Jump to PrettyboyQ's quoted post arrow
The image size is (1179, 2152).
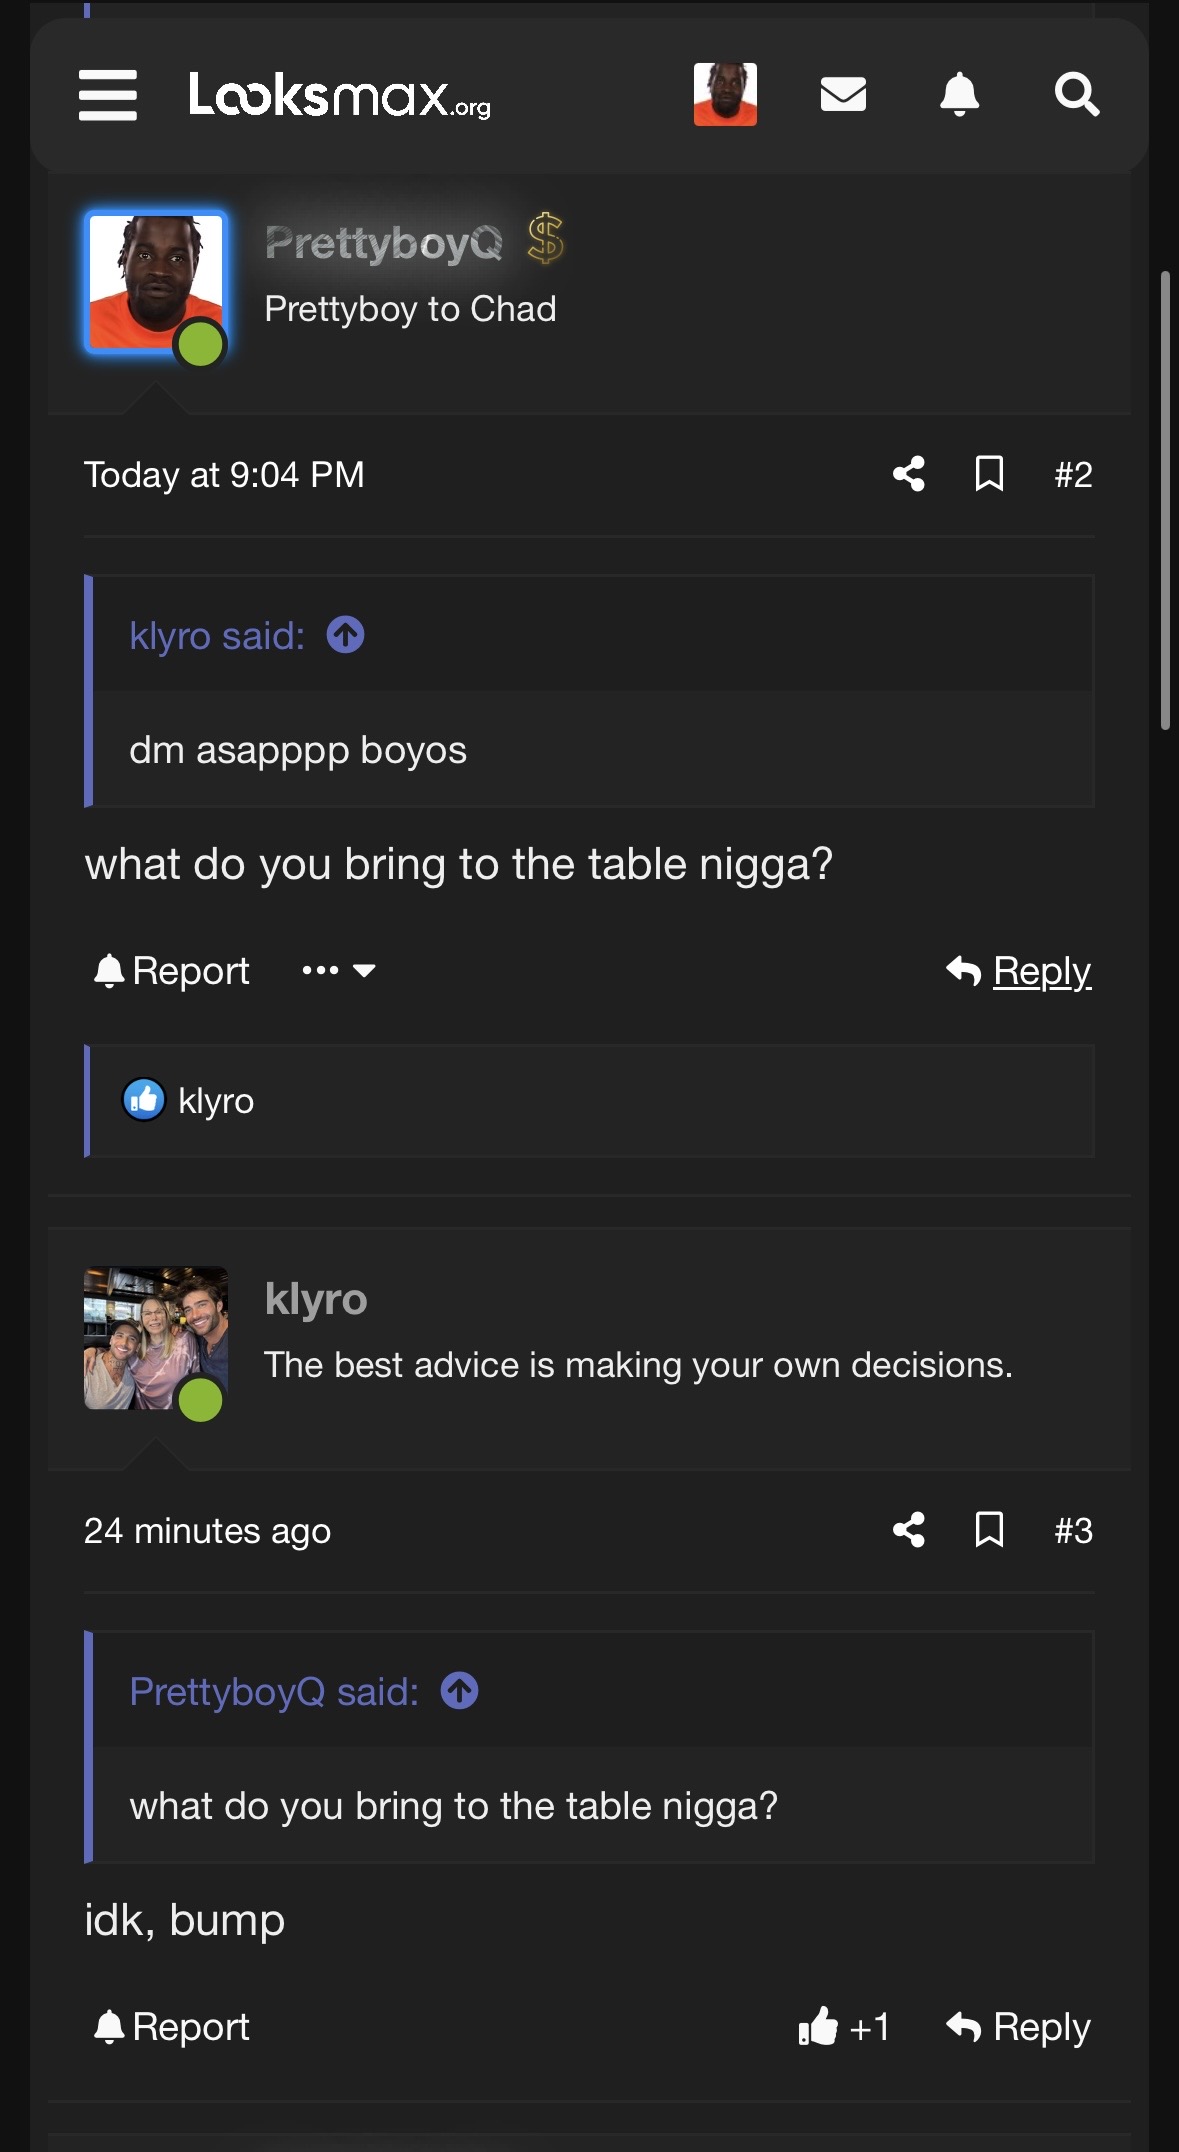(460, 1691)
